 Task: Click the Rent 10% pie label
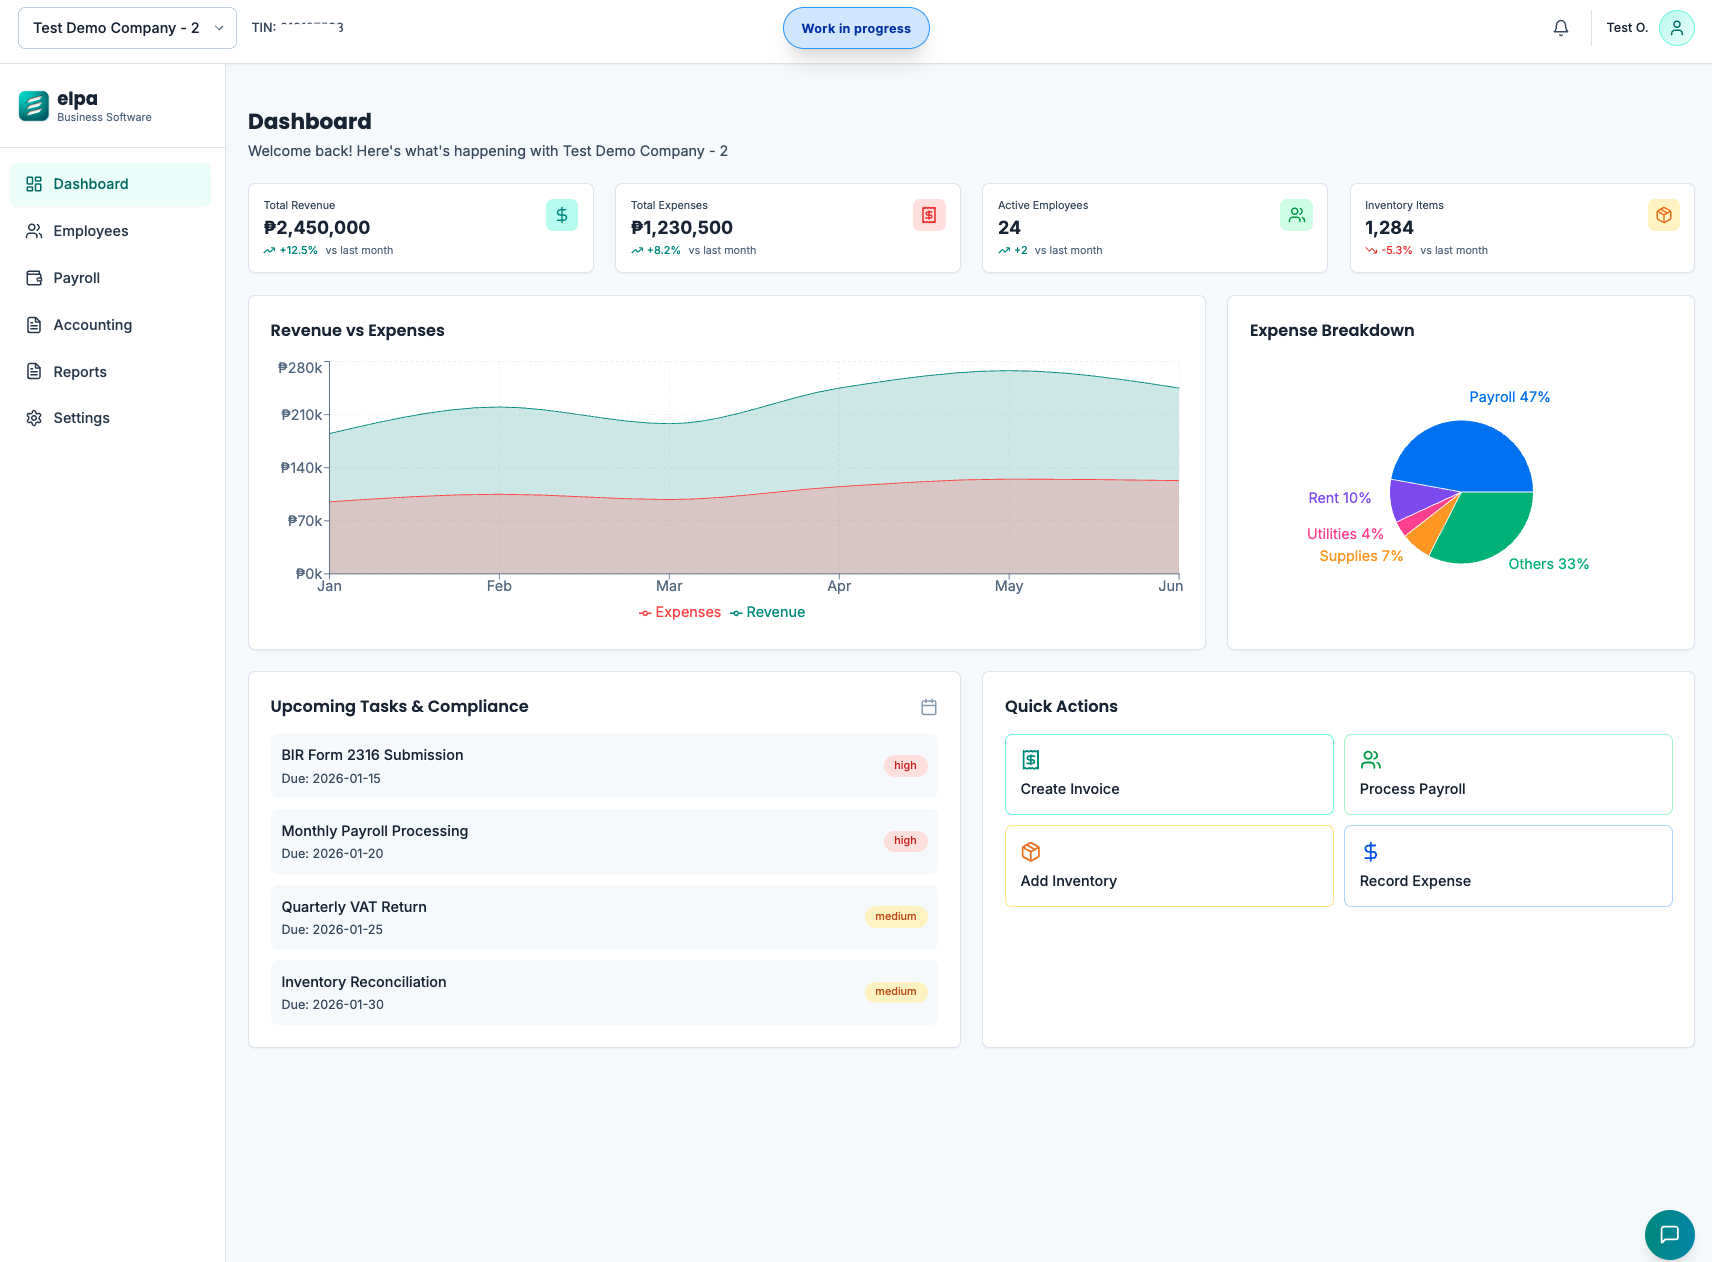pyautogui.click(x=1340, y=498)
